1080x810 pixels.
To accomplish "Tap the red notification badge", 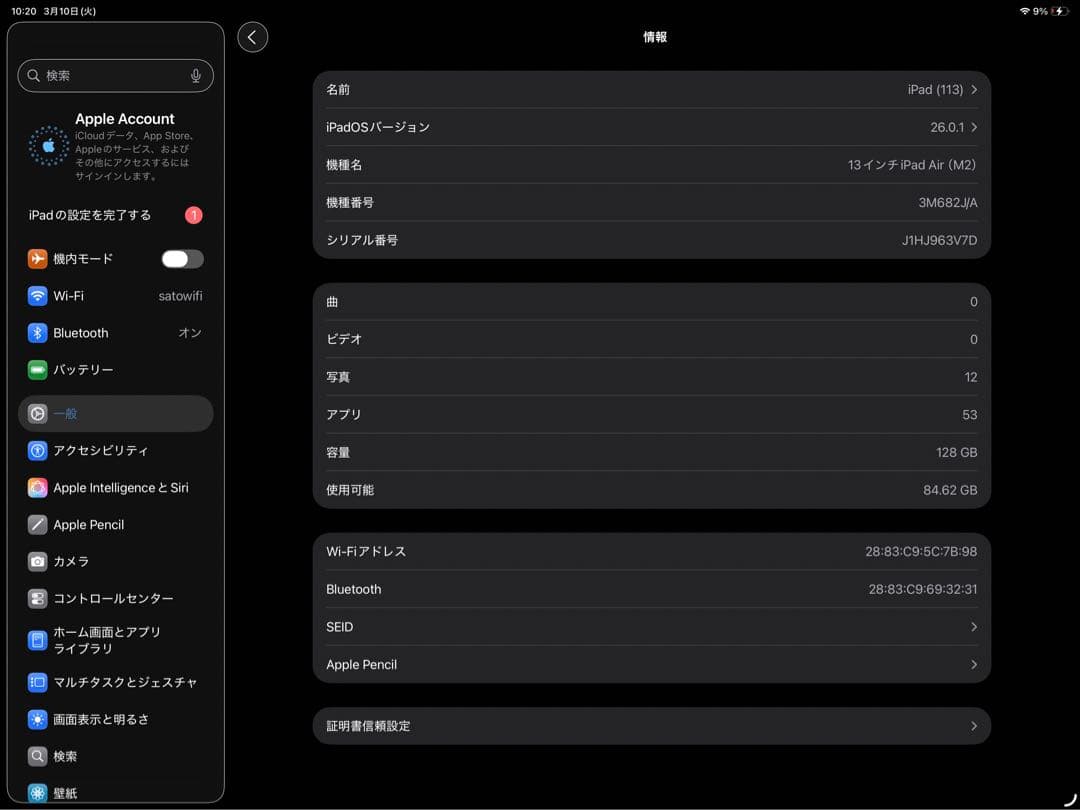I will (x=194, y=216).
